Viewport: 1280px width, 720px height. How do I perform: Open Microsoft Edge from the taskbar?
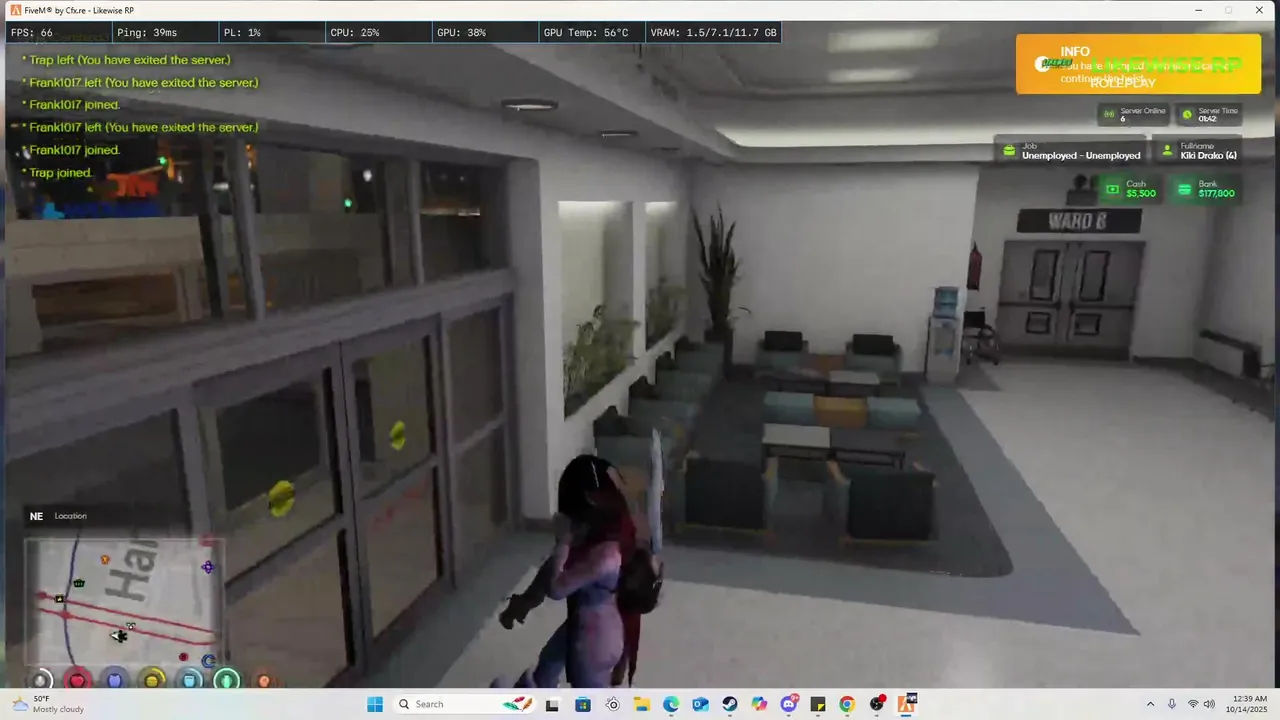pos(671,704)
